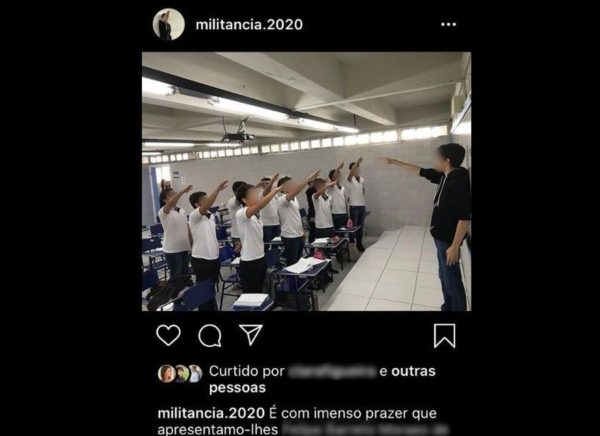600x436 pixels.
Task: Tap the Curtido por likes label
Action: tap(247, 371)
